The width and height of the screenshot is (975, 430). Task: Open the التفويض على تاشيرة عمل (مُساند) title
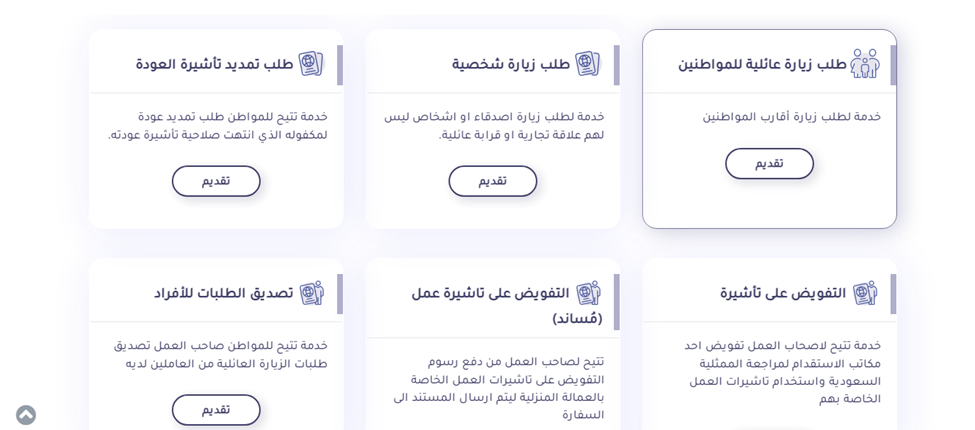(x=490, y=305)
